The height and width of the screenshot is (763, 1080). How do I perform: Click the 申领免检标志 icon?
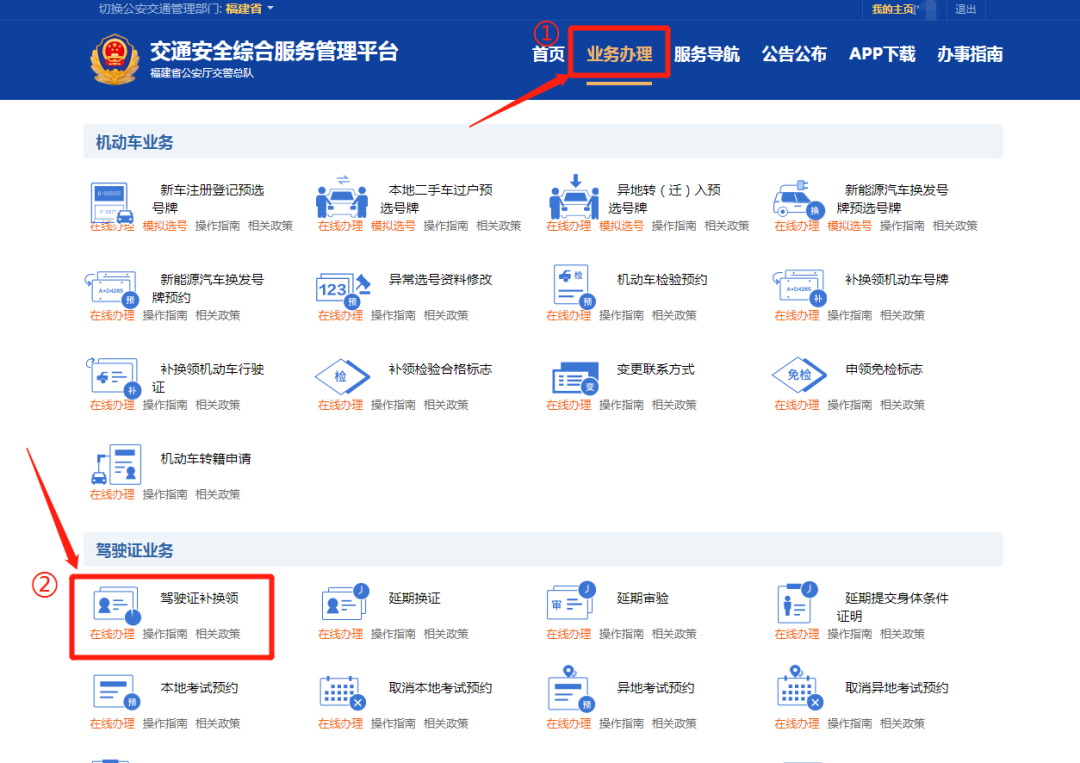(799, 377)
